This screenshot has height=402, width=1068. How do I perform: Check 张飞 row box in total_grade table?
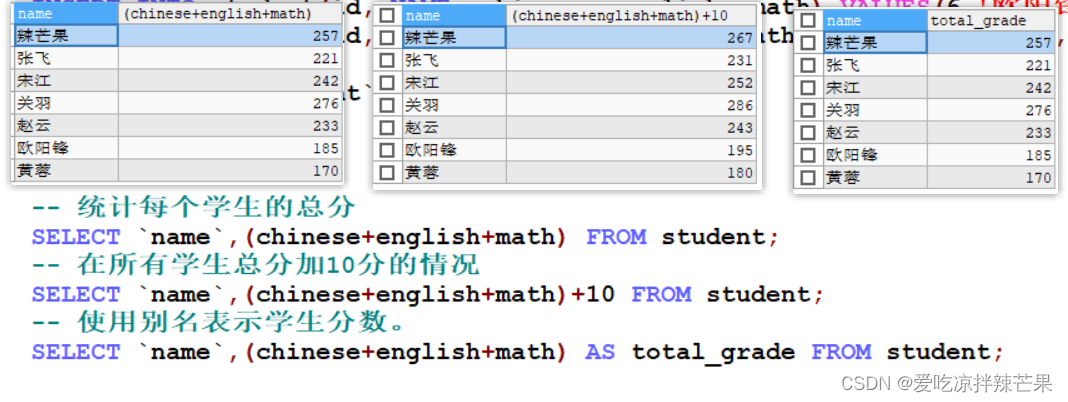pos(808,65)
